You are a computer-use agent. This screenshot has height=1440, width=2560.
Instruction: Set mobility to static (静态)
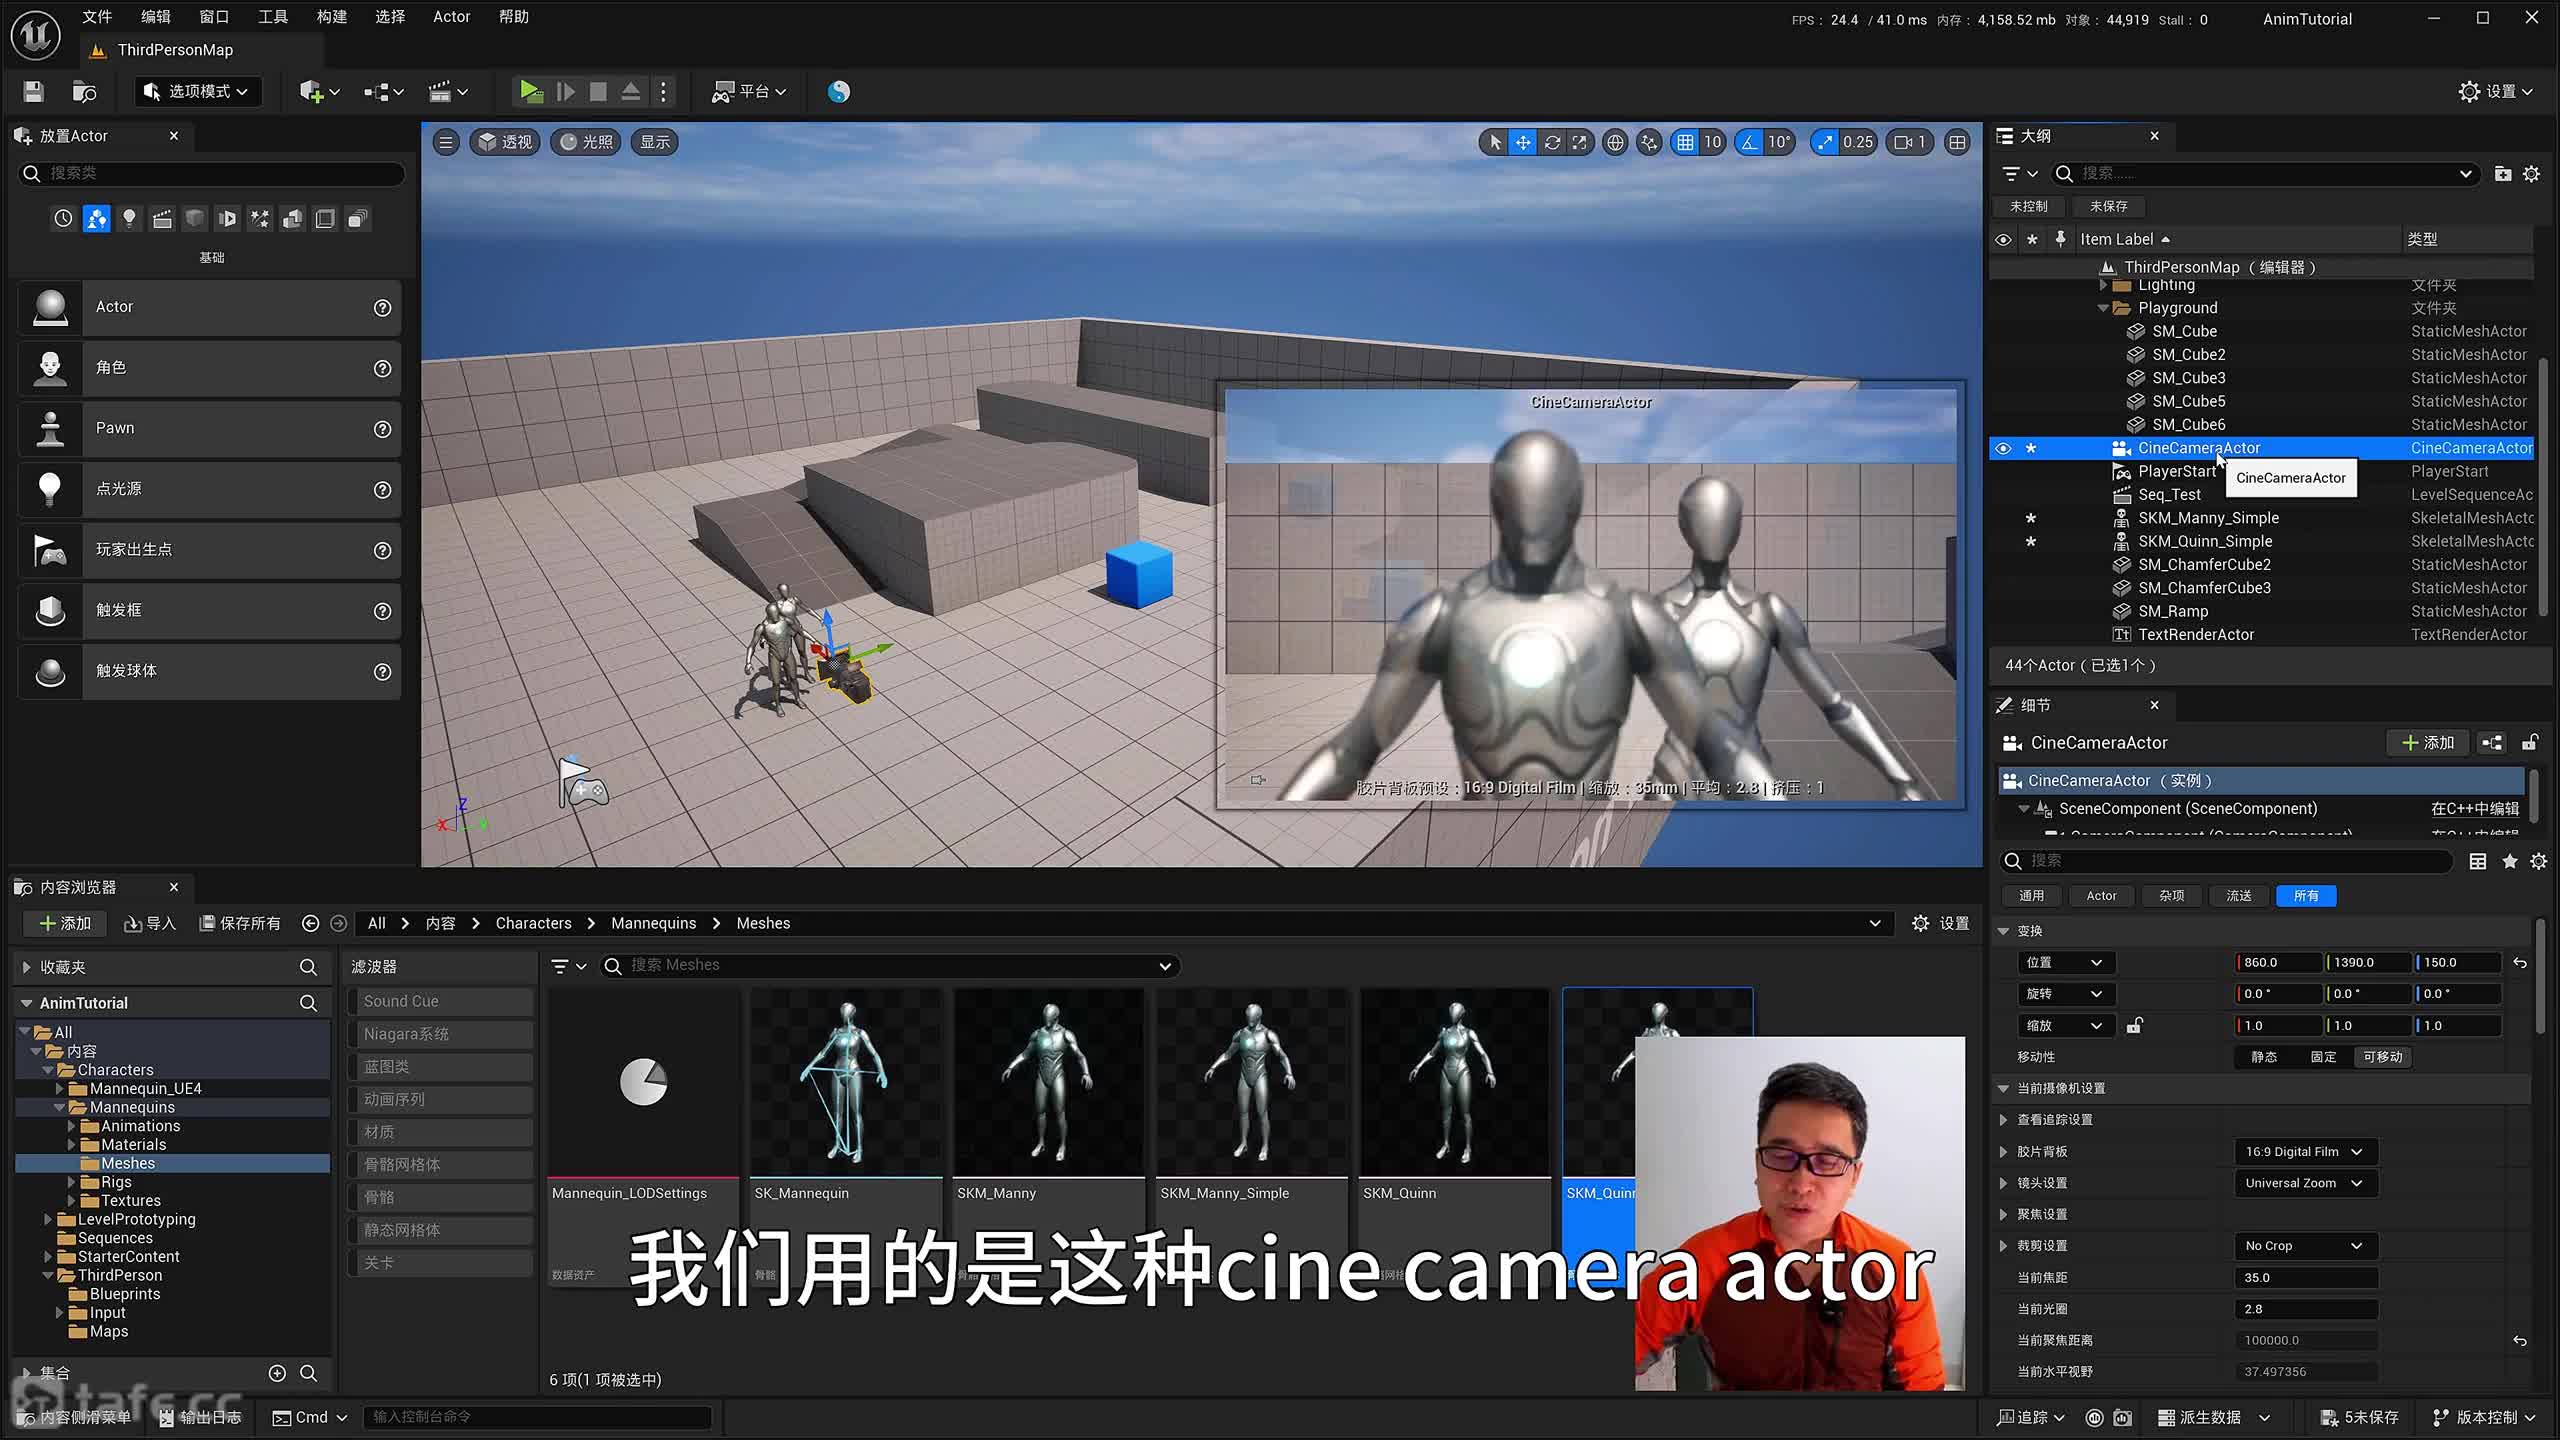point(2264,1057)
